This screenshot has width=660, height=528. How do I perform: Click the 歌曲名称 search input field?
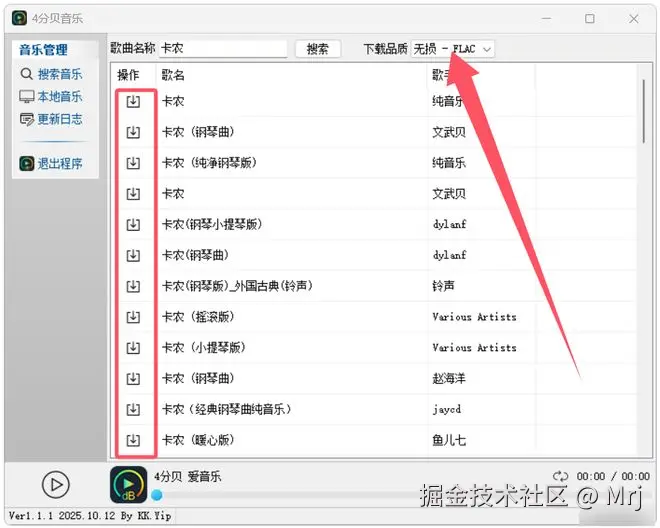[x=223, y=49]
